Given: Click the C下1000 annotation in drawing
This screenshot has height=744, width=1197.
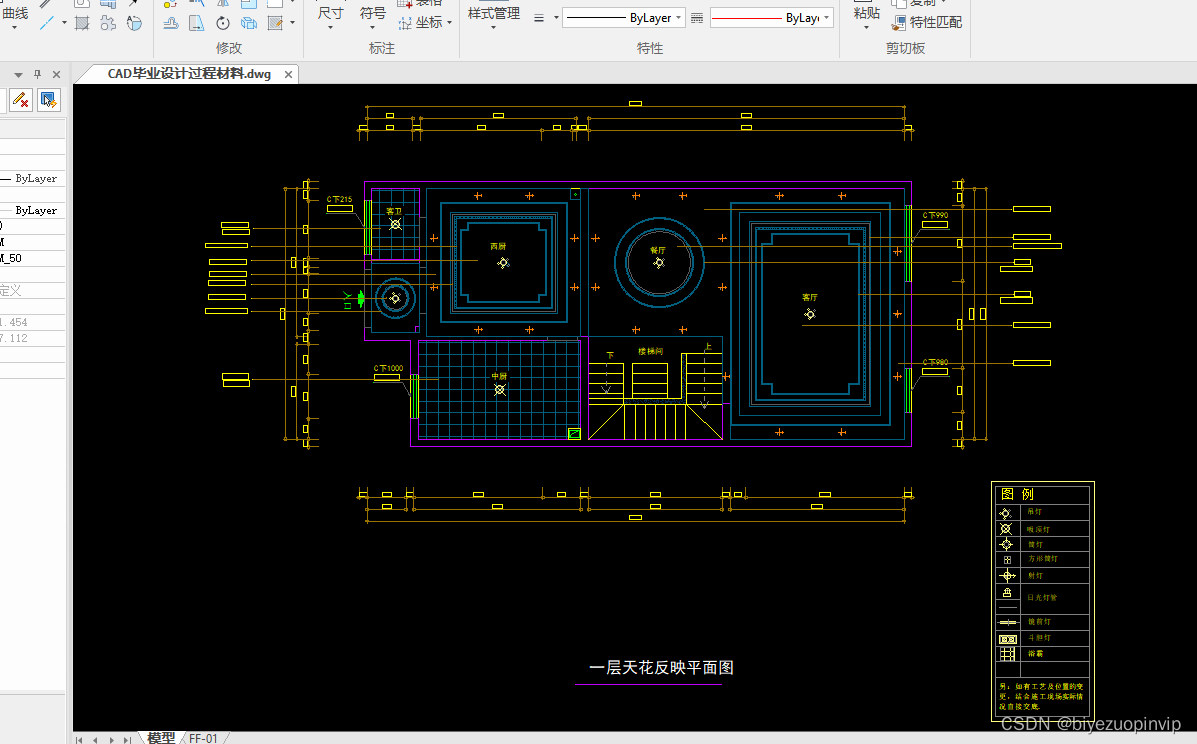Looking at the screenshot, I should pos(389,369).
